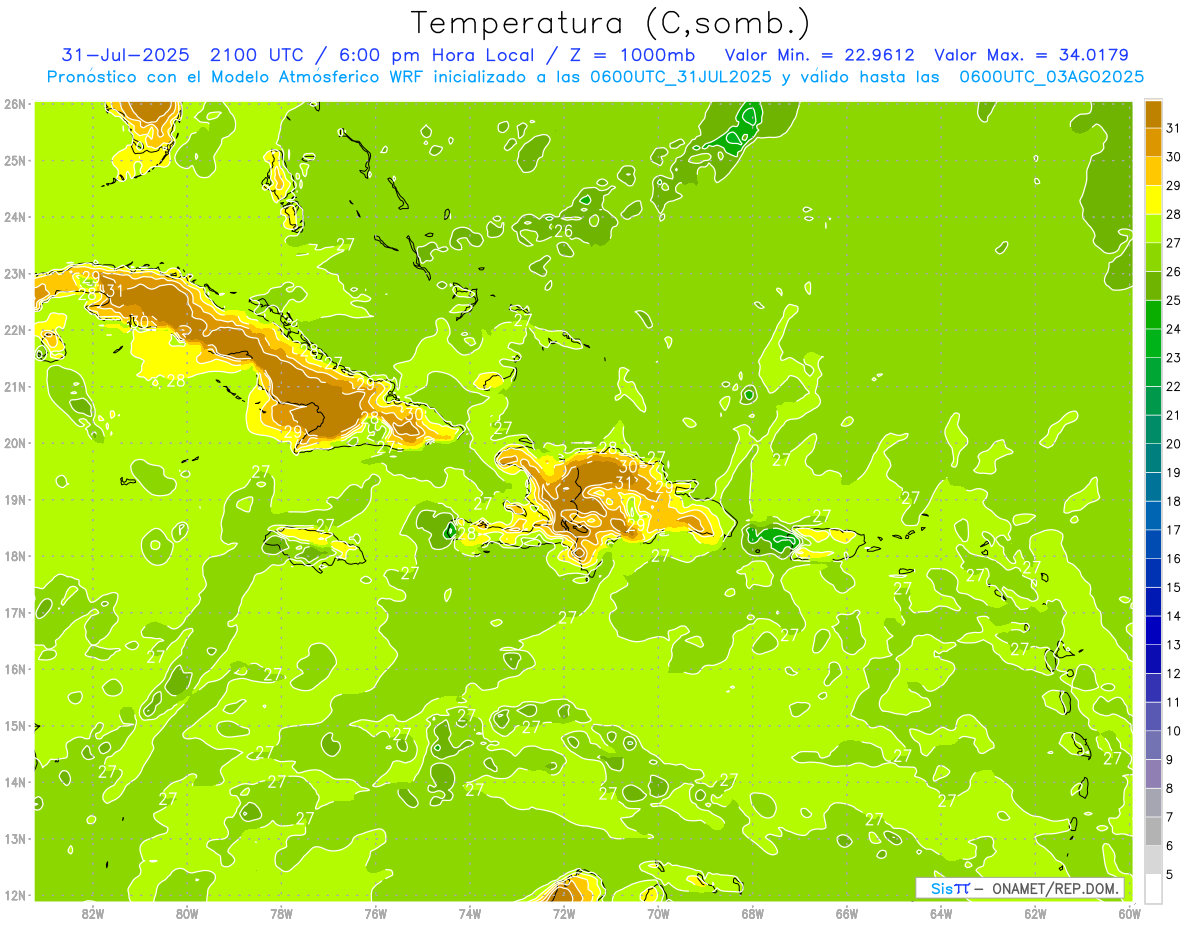The height and width of the screenshot is (927, 1200).
Task: Click the darkest orange top swatch of color bar
Action: coord(1154,113)
